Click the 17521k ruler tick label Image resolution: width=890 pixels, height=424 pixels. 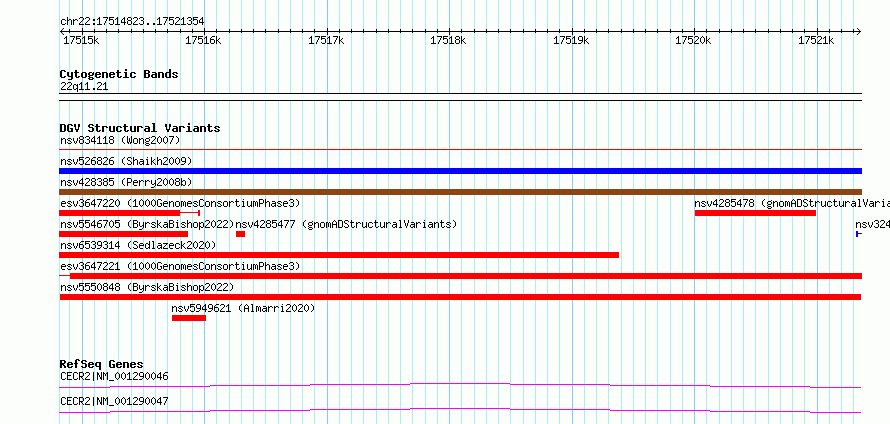point(816,40)
